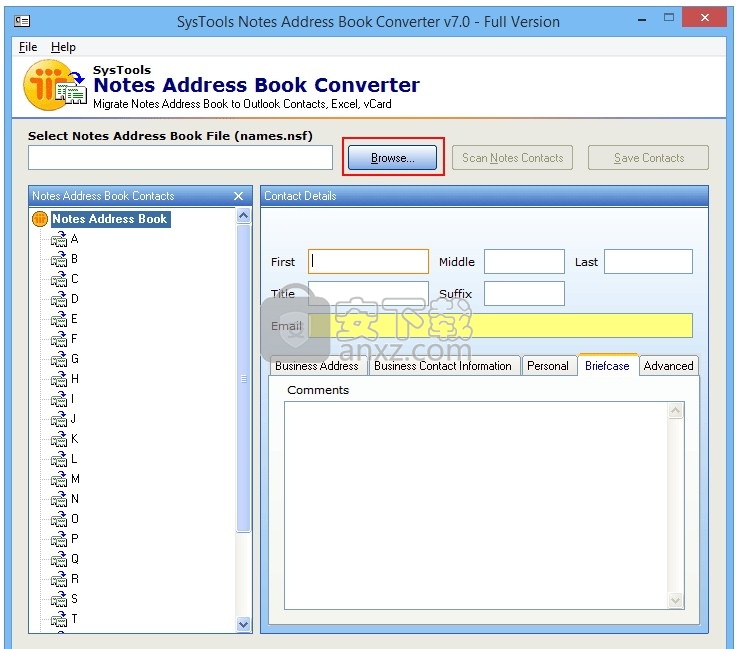Select letter H in the contacts tree
Screen dimensions: 736x649
[75, 379]
